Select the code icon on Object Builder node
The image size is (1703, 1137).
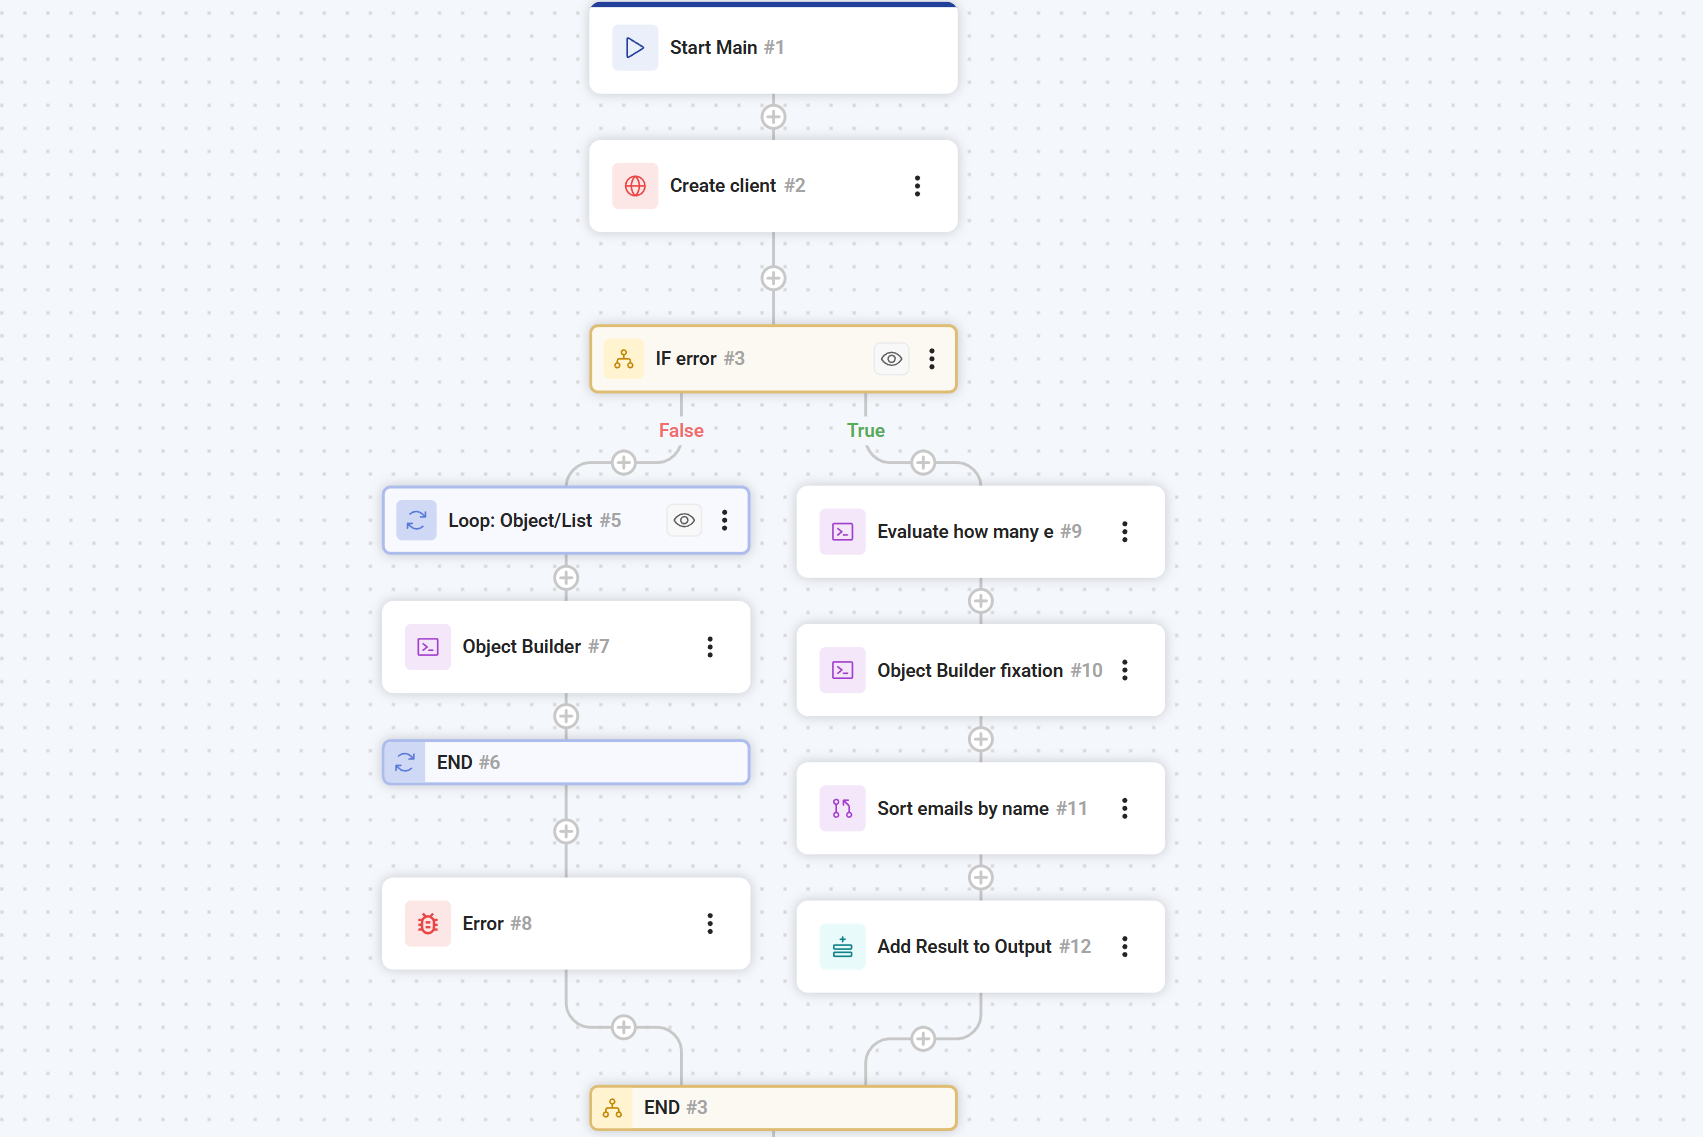click(x=427, y=647)
